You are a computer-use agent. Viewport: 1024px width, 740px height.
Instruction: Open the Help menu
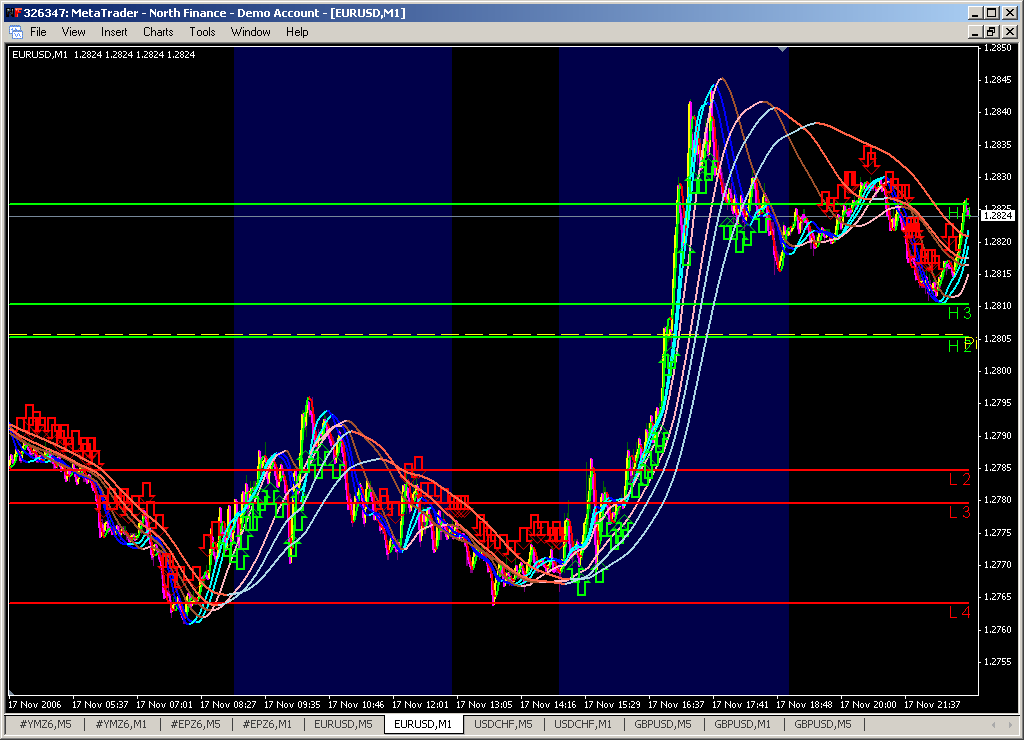[297, 32]
